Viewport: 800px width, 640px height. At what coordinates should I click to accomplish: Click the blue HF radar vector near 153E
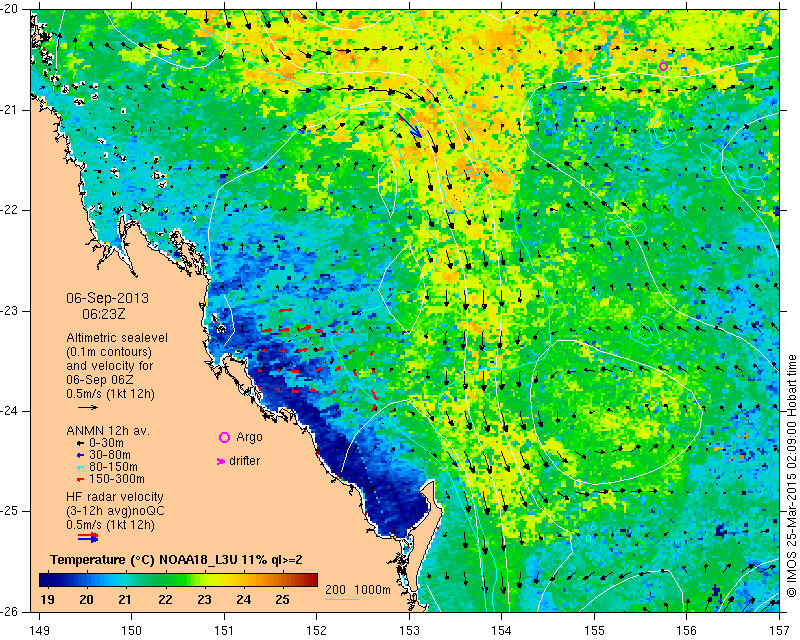point(410,126)
